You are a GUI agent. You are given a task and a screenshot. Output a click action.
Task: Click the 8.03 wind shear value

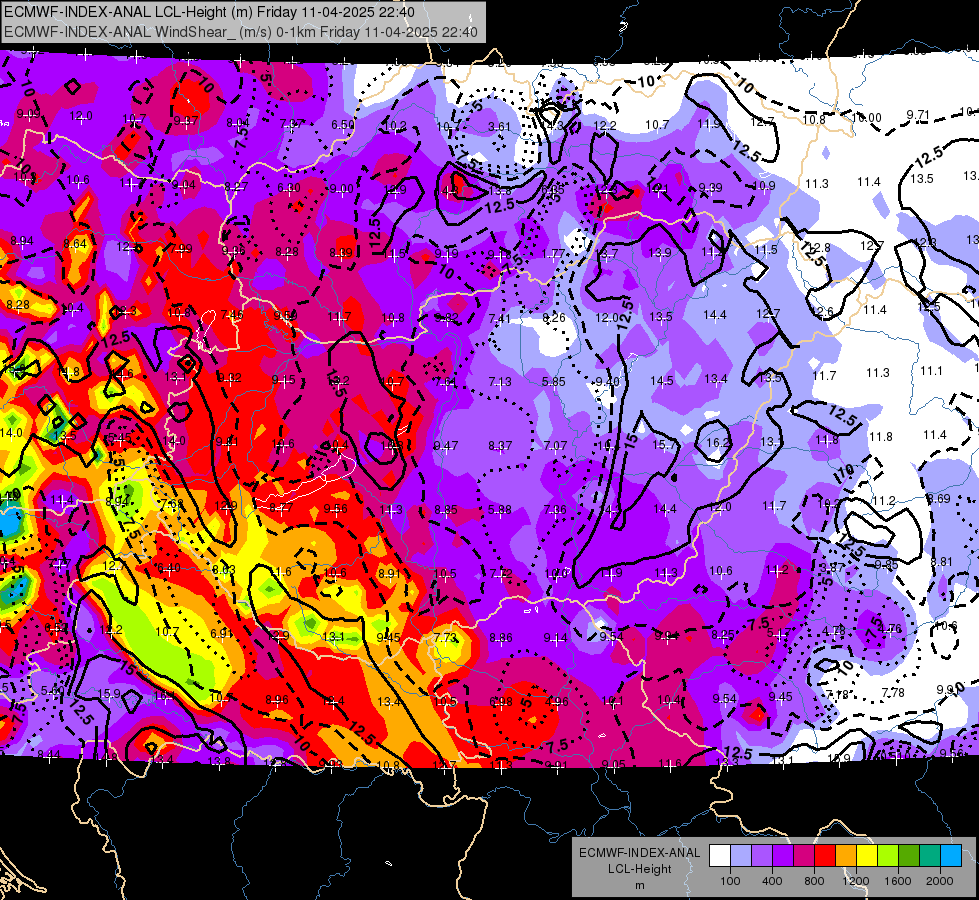click(x=224, y=569)
